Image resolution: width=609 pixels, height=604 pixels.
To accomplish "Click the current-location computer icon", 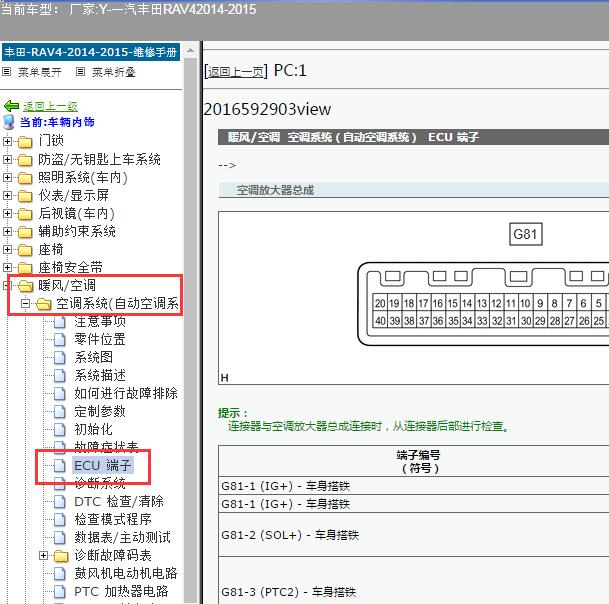I will (9, 122).
